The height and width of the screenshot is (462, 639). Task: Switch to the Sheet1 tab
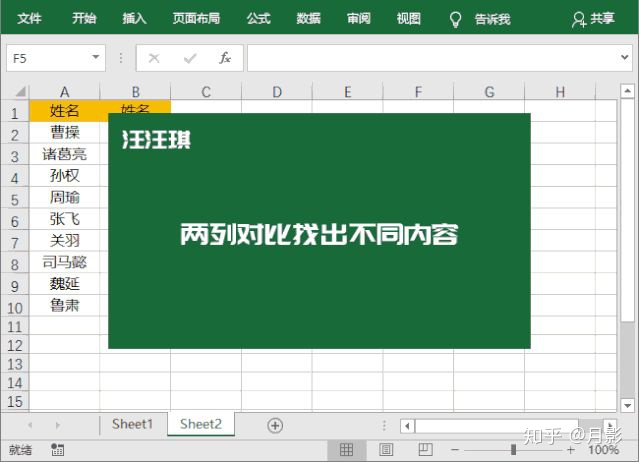click(132, 424)
